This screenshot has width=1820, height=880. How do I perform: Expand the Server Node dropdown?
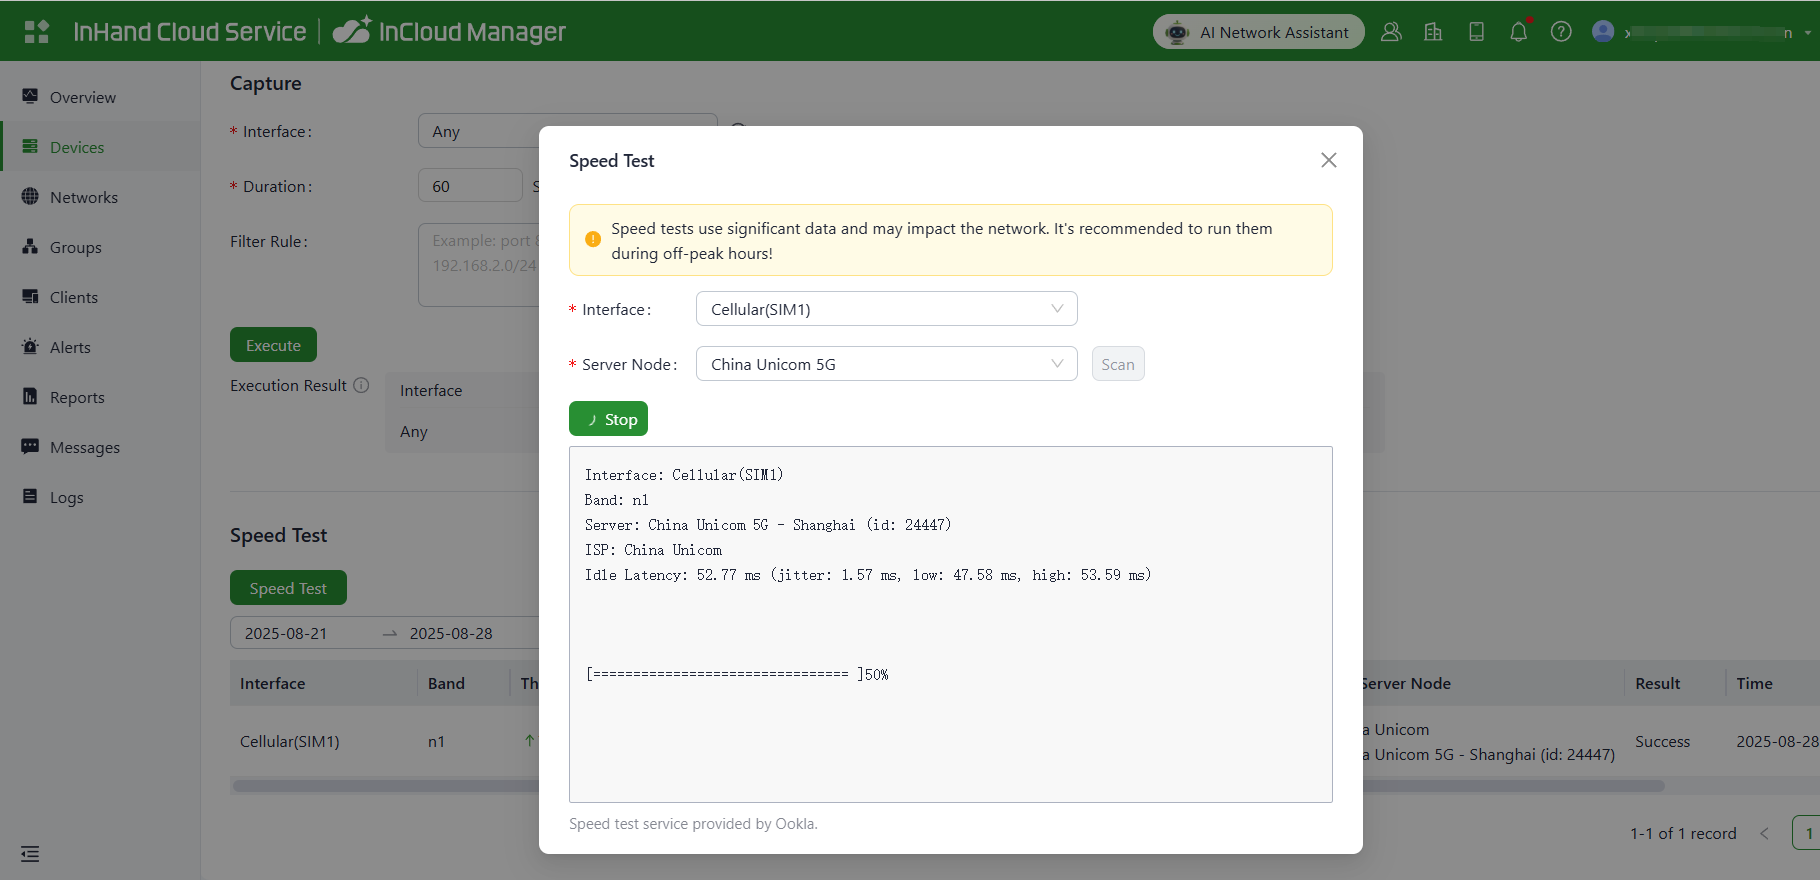(x=886, y=364)
